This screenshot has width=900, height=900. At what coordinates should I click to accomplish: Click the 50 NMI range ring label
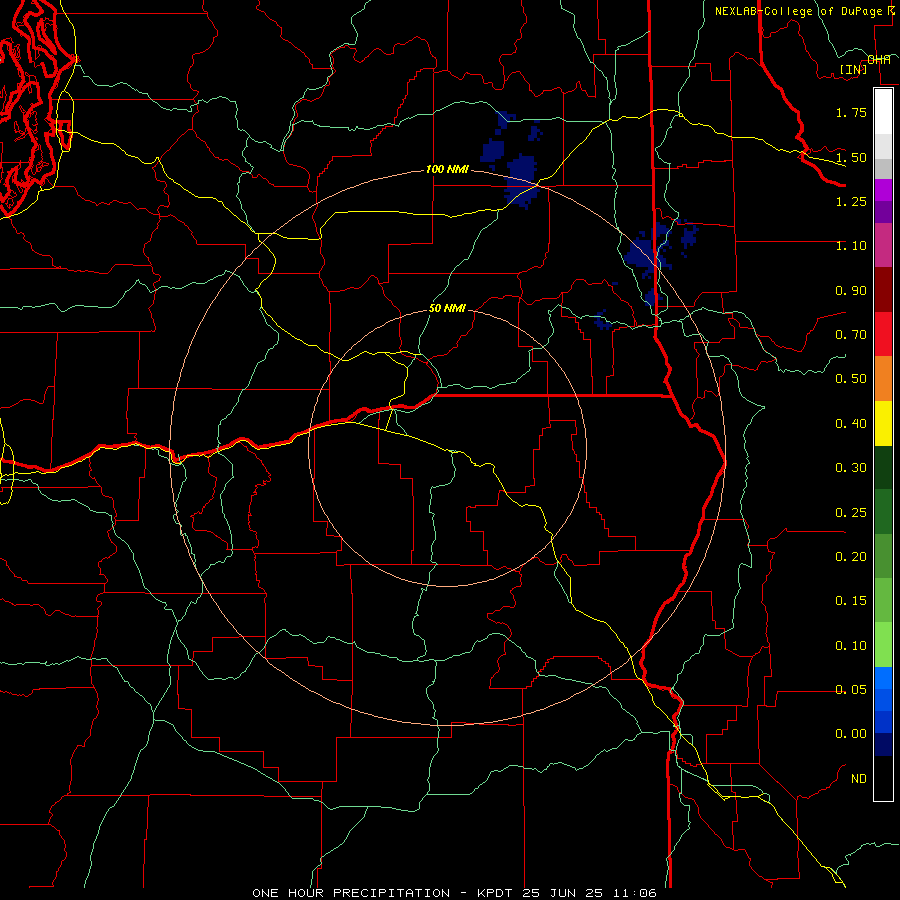pyautogui.click(x=447, y=308)
